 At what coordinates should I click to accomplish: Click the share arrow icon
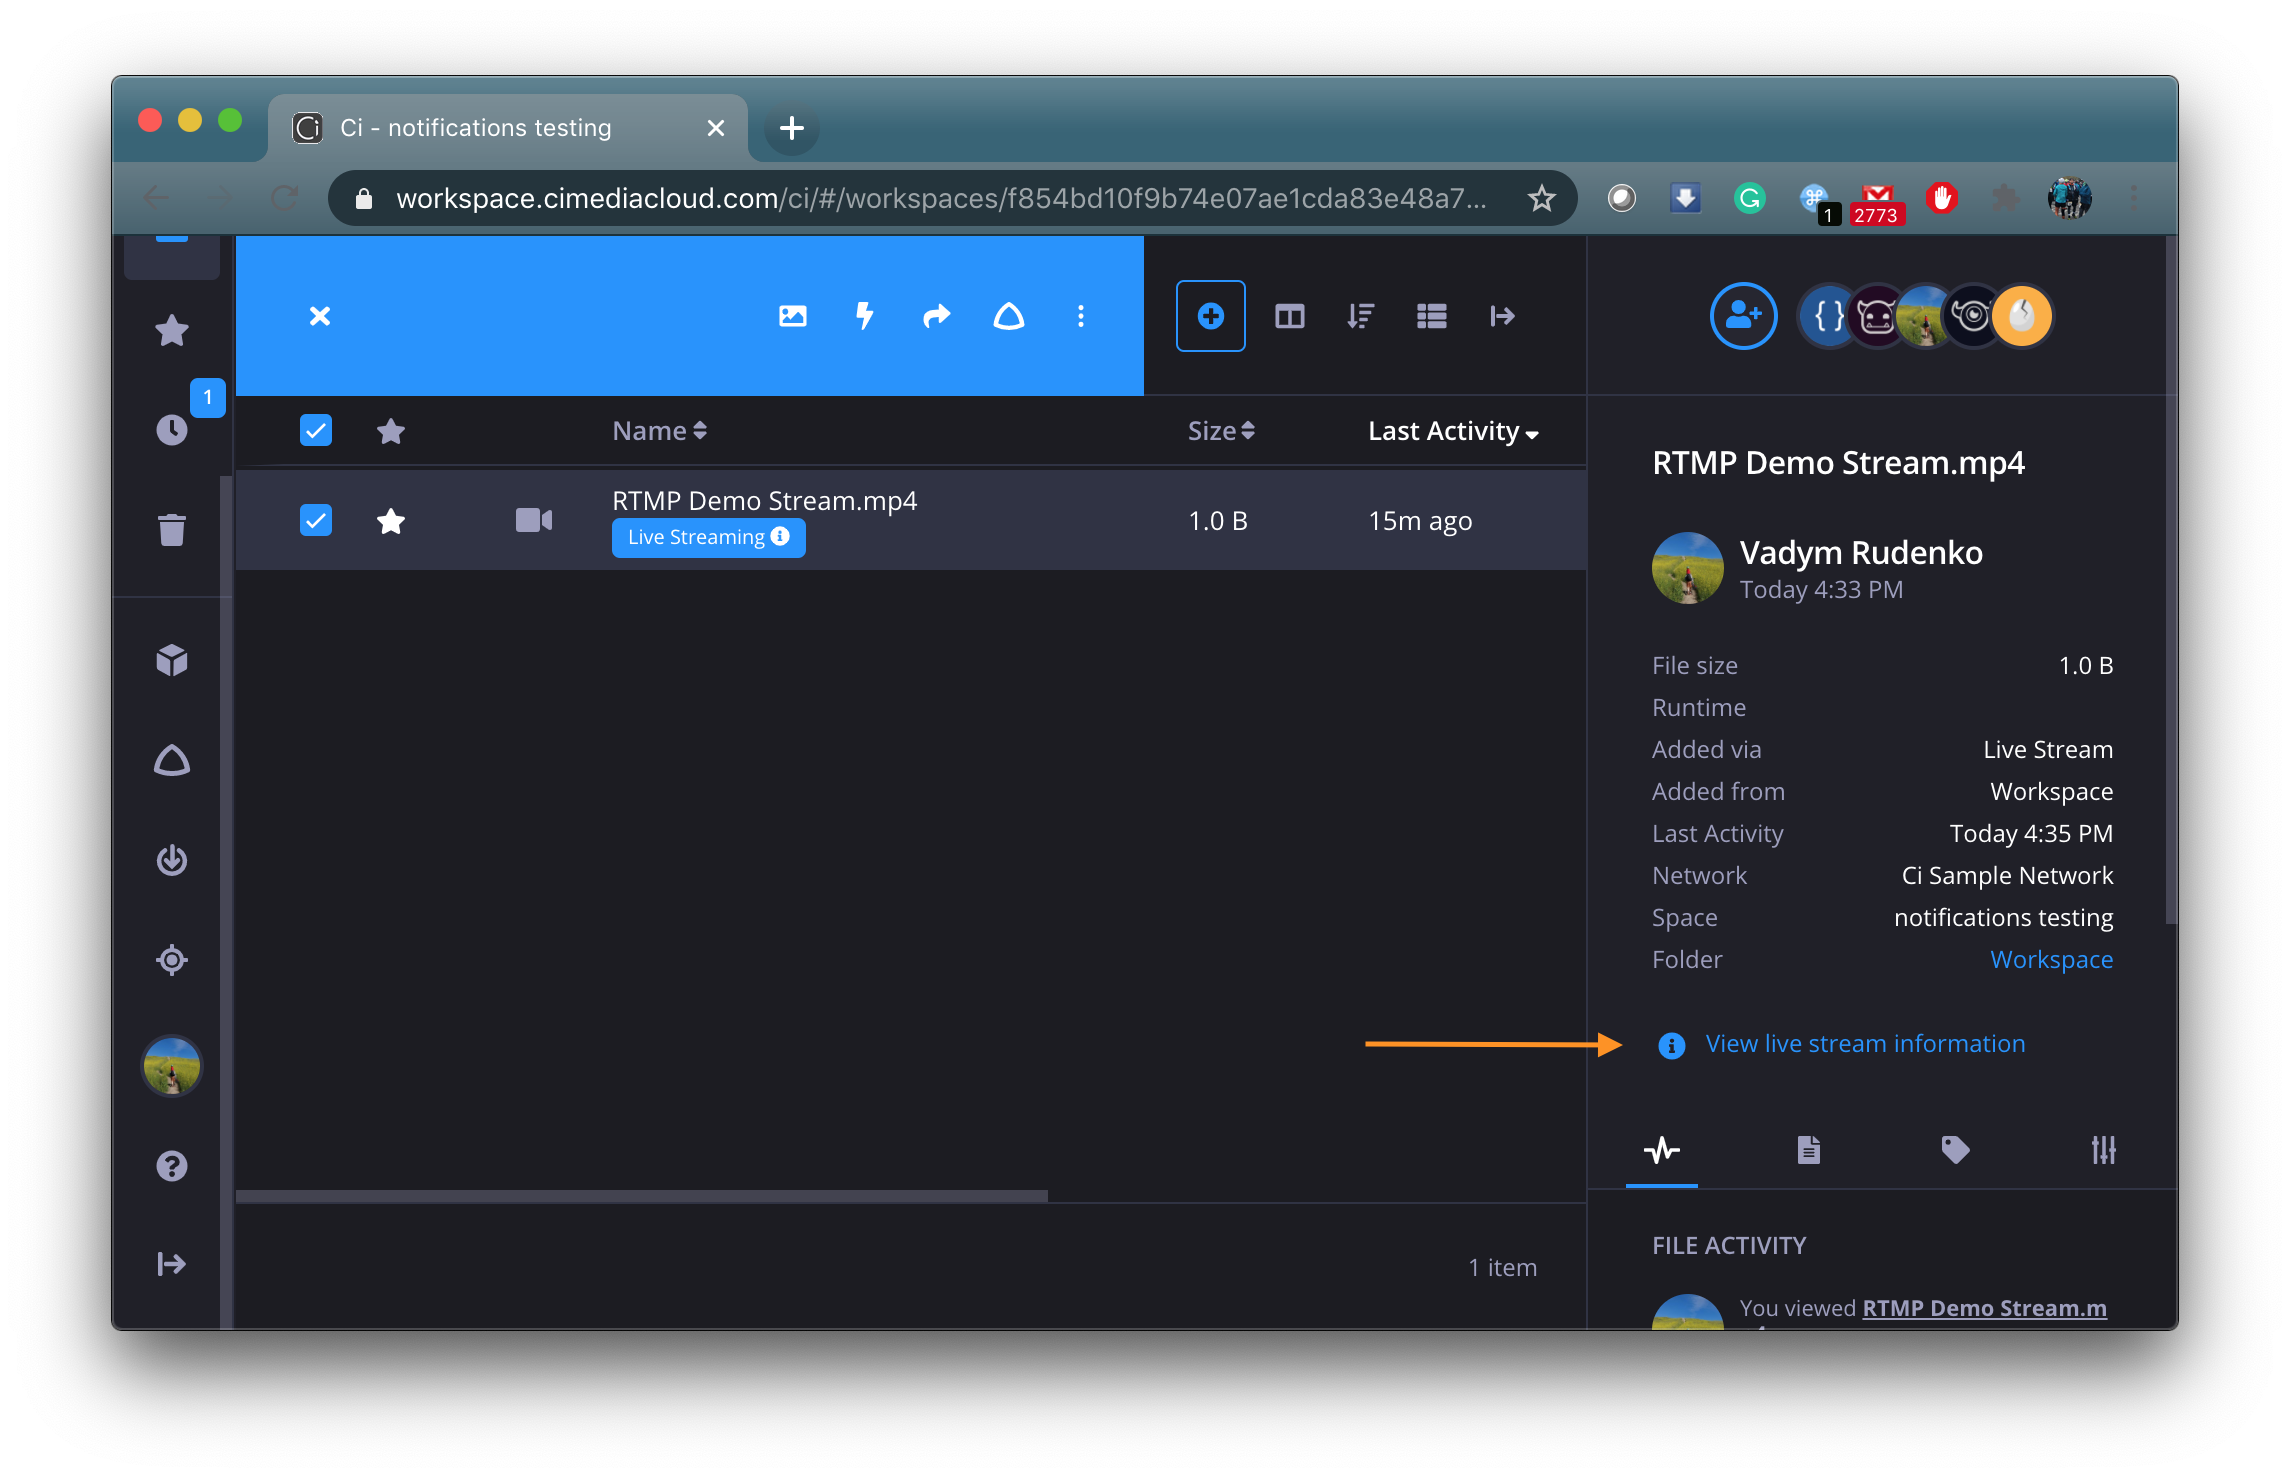937,316
